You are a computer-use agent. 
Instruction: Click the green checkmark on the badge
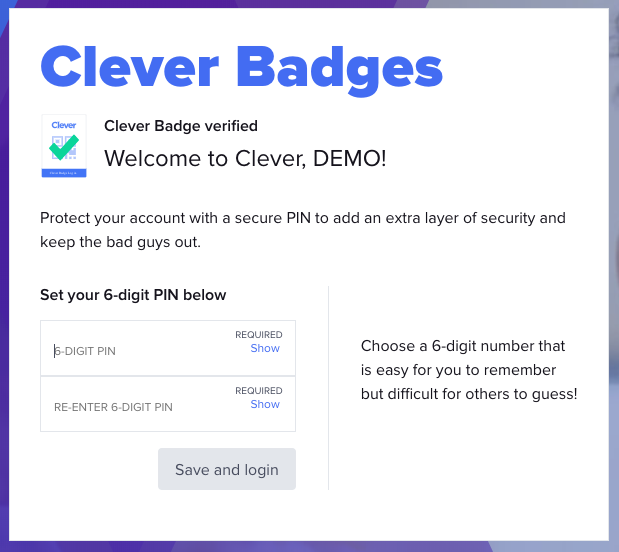(x=64, y=148)
